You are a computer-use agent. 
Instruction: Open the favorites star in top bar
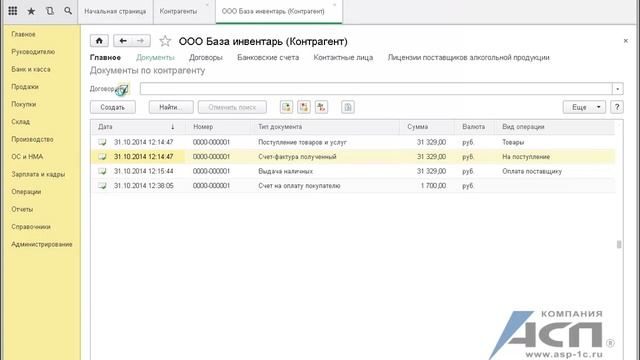[x=31, y=11]
